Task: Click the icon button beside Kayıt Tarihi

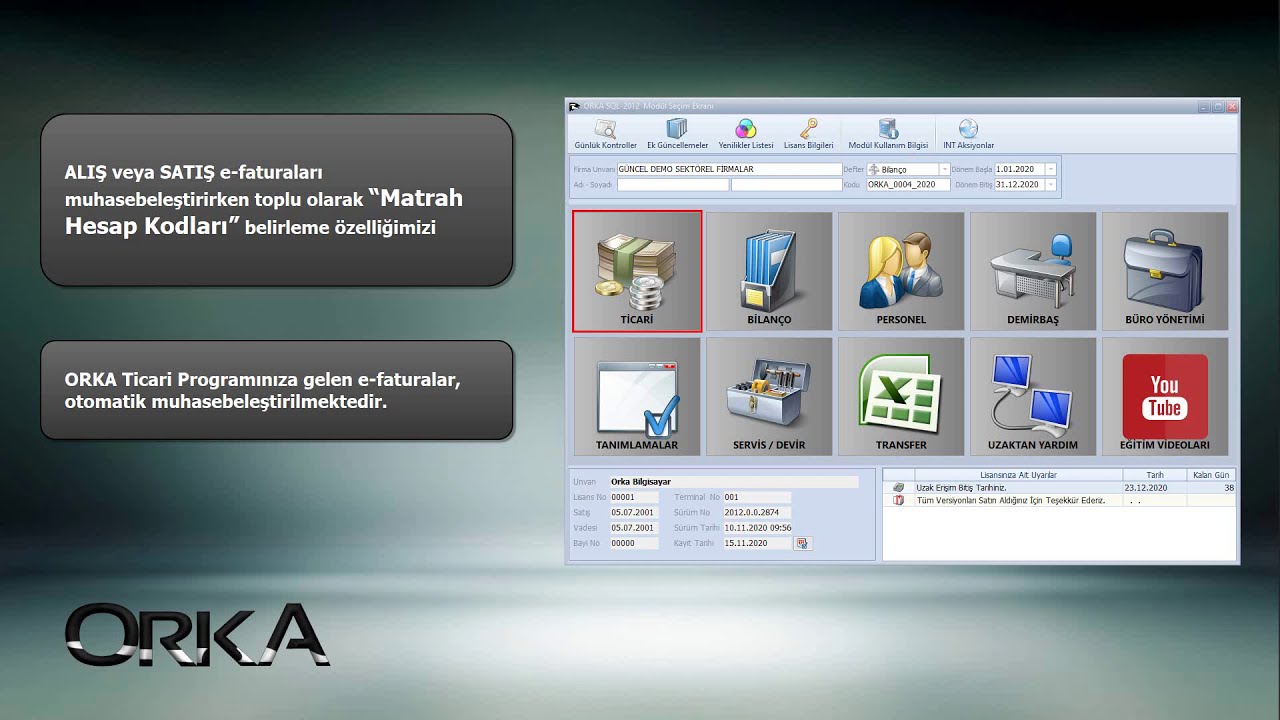Action: (x=803, y=543)
